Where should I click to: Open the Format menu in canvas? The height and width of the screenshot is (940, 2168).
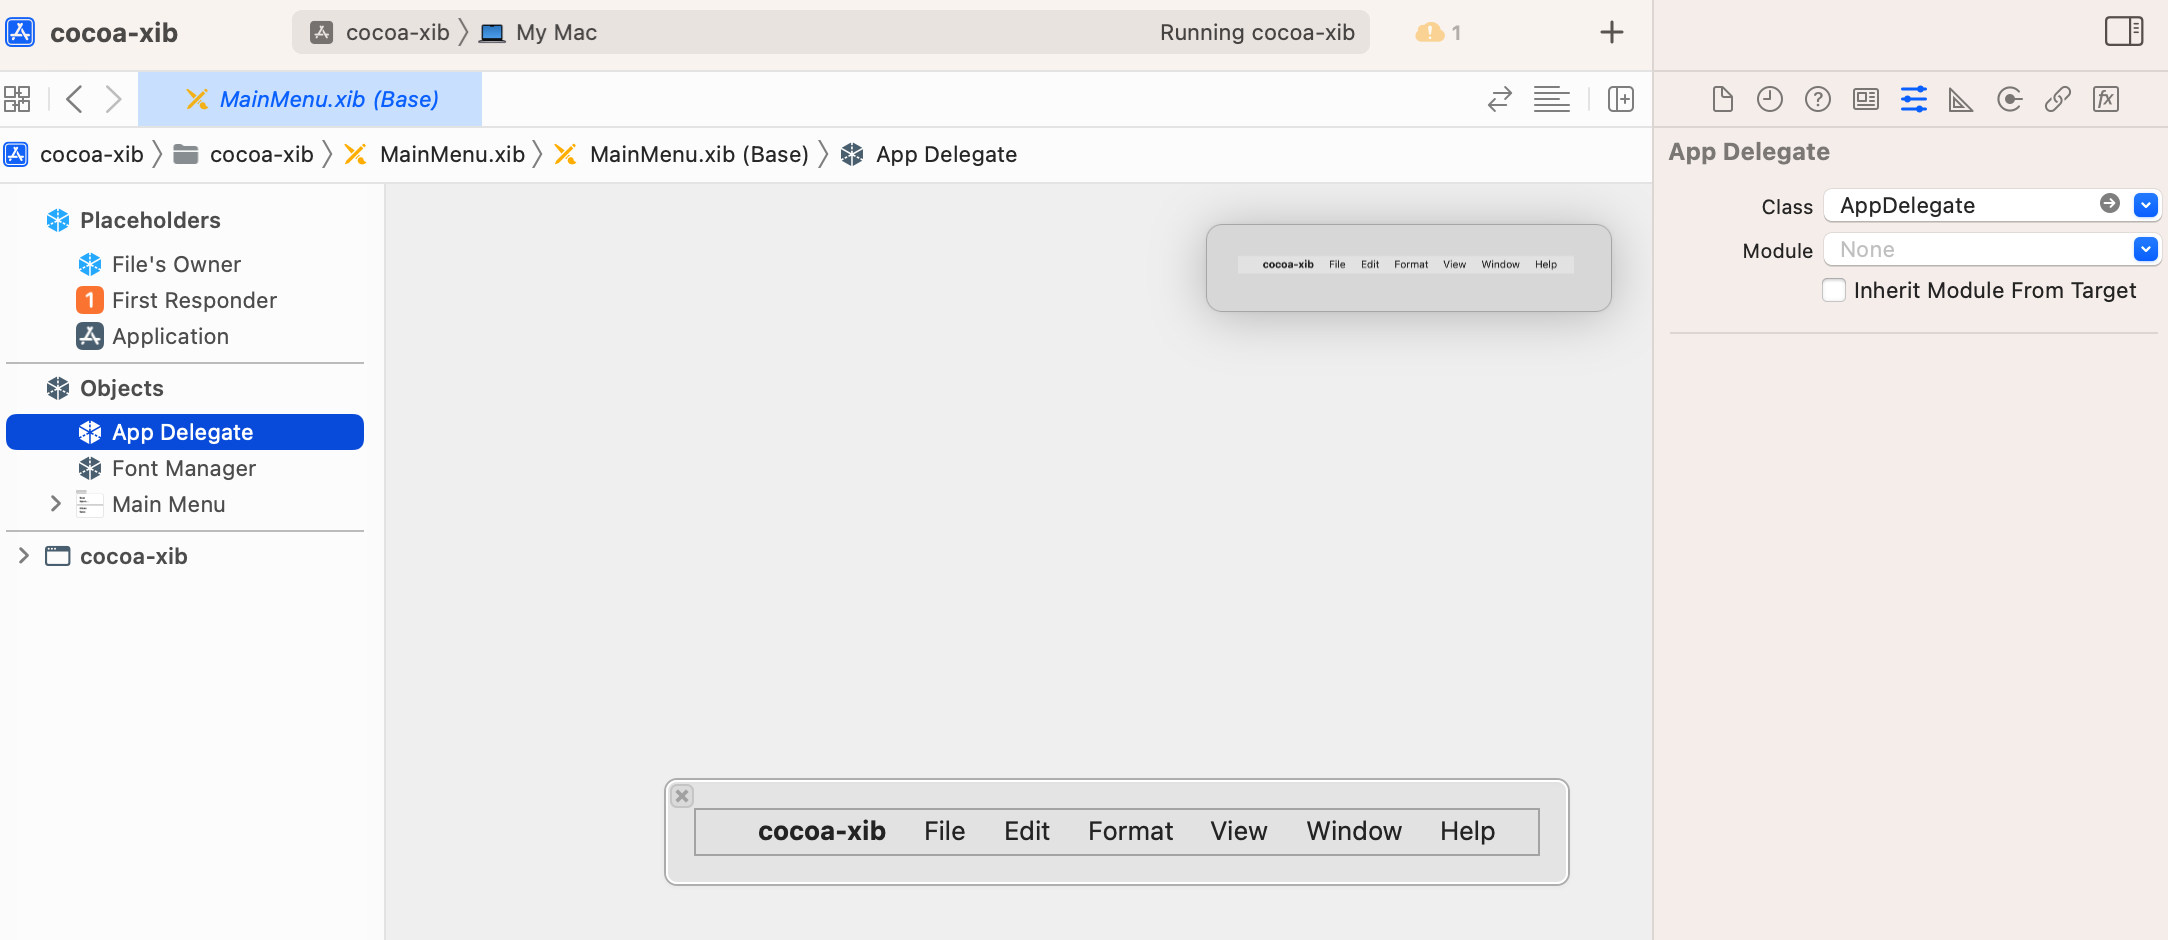pos(1131,831)
